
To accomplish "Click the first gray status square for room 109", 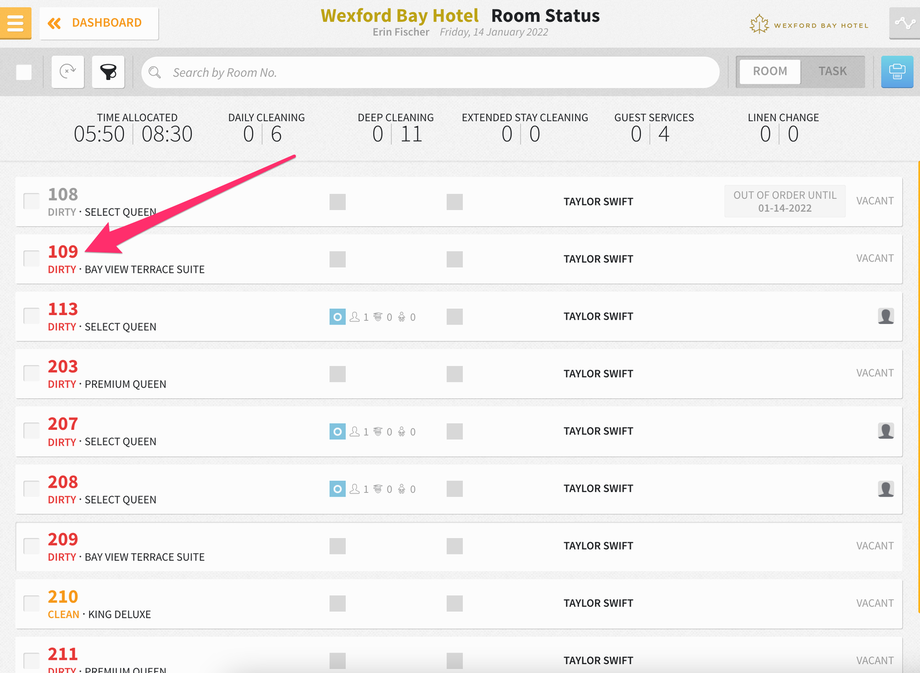I will tap(337, 259).
